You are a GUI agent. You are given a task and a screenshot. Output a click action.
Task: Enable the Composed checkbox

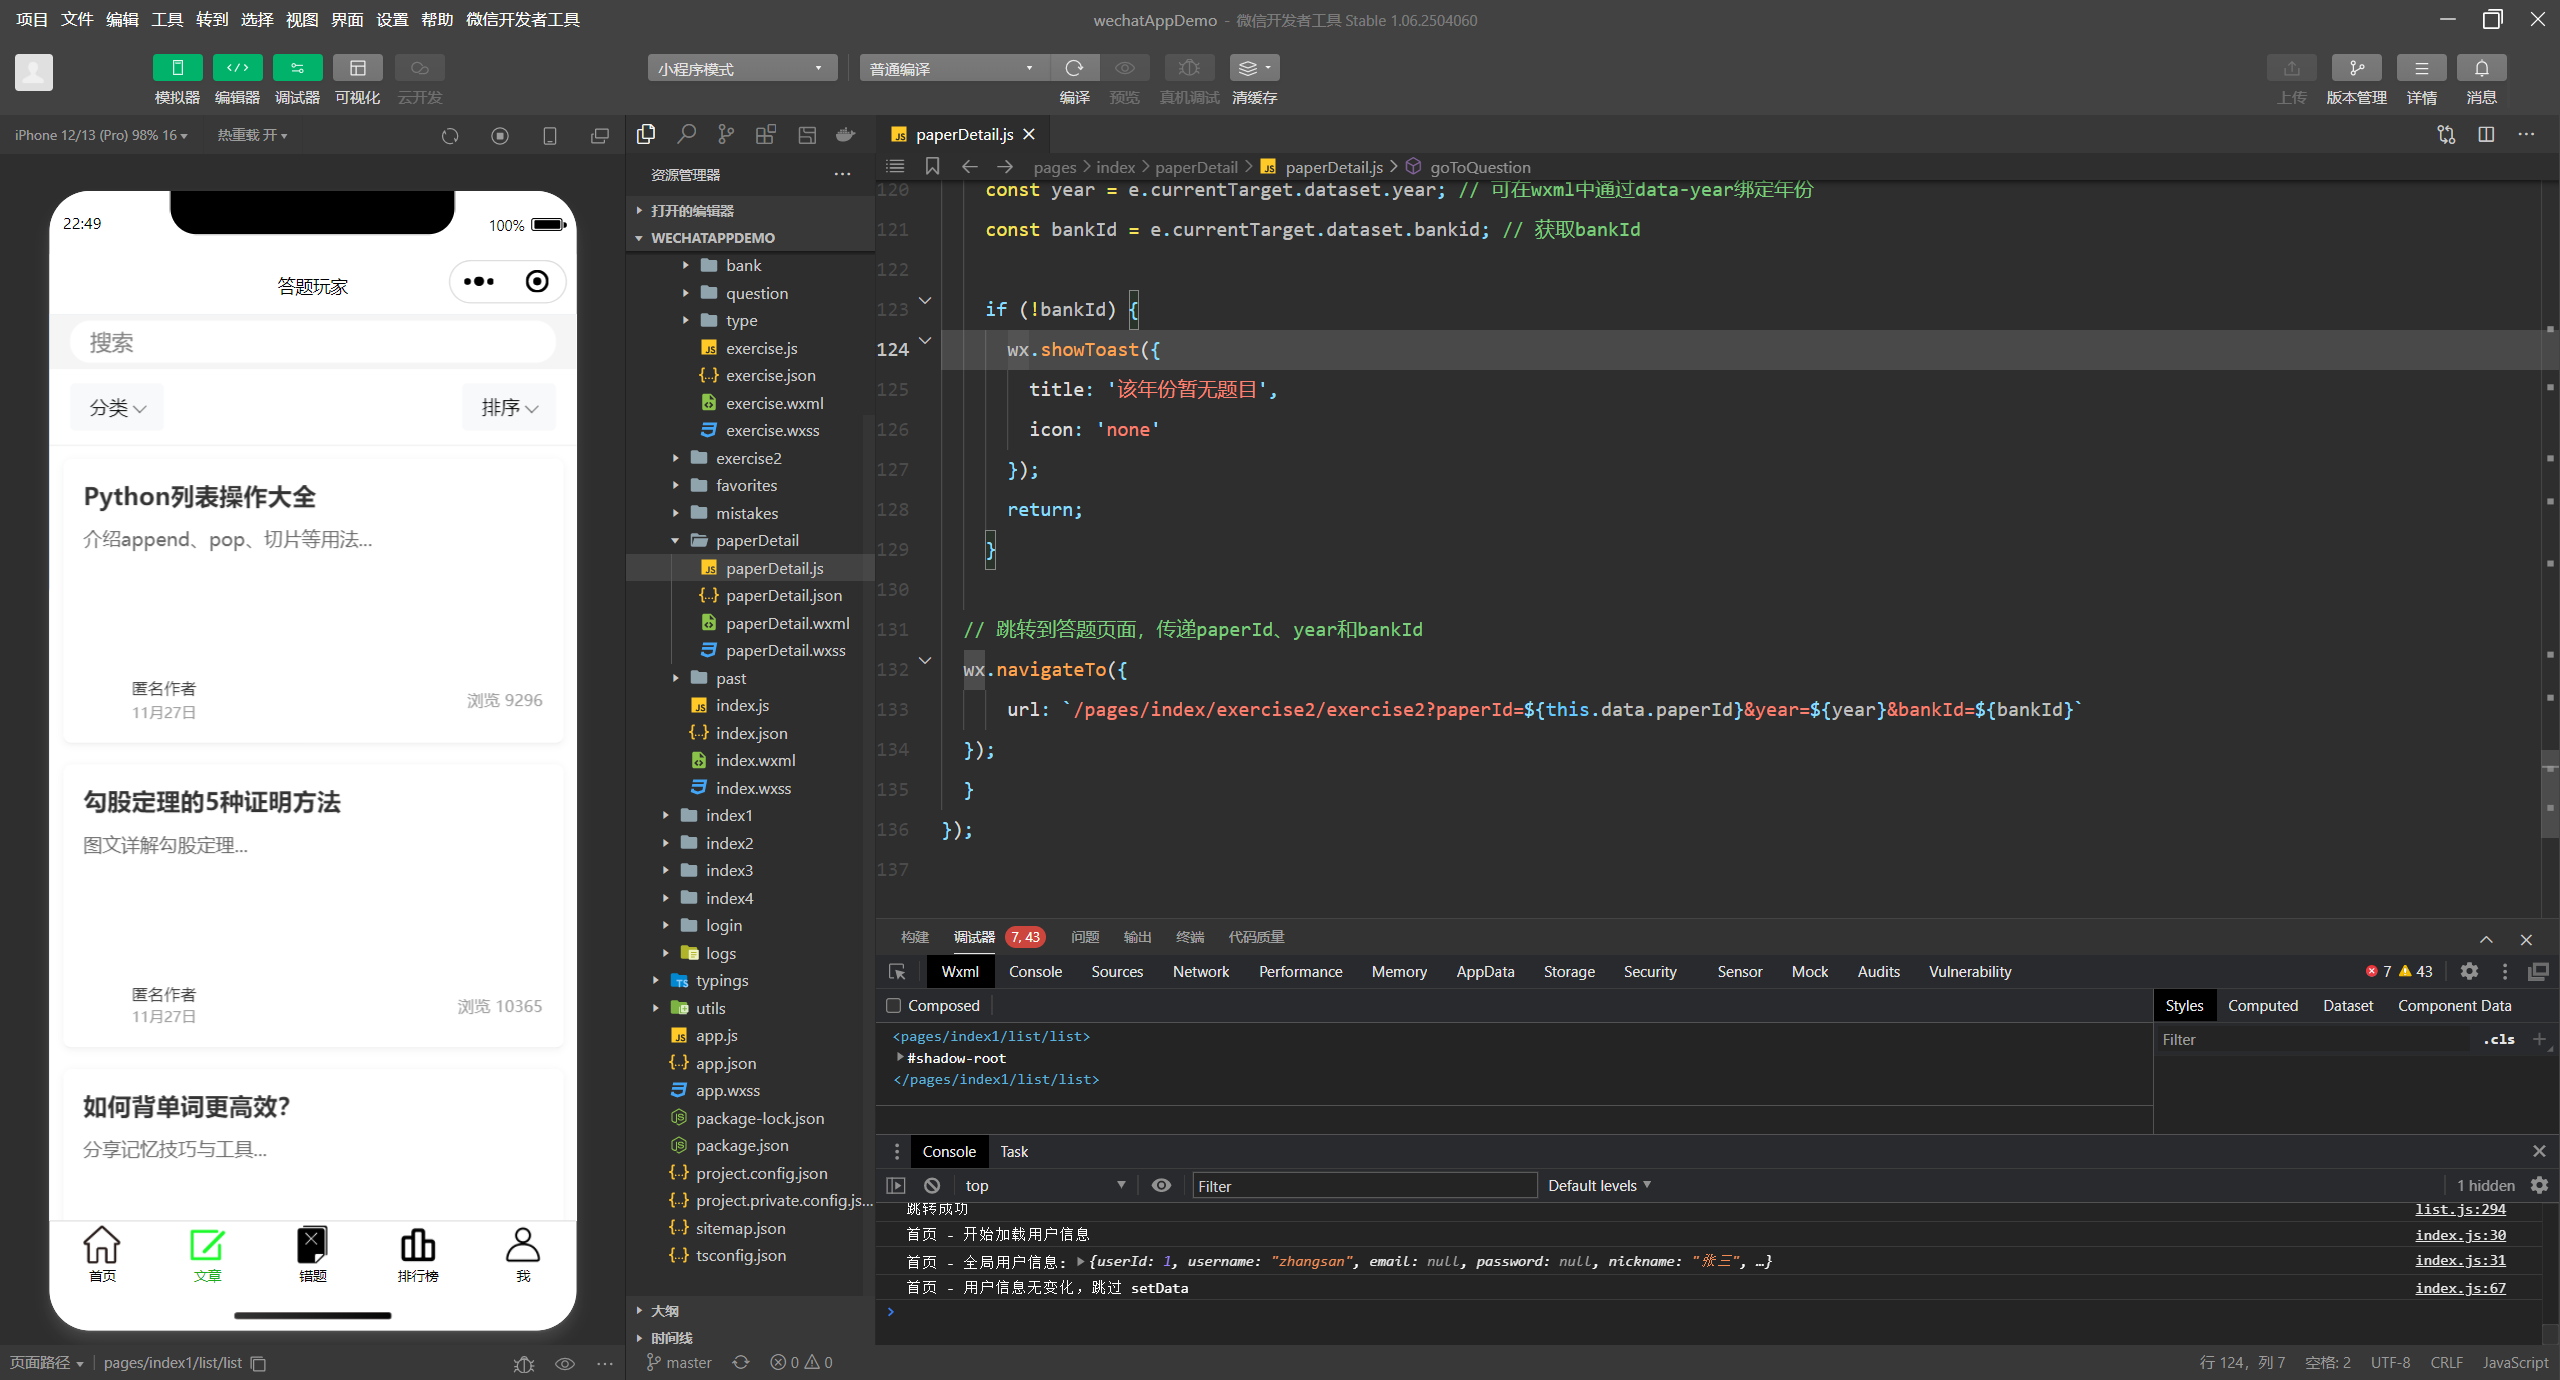coord(894,1006)
